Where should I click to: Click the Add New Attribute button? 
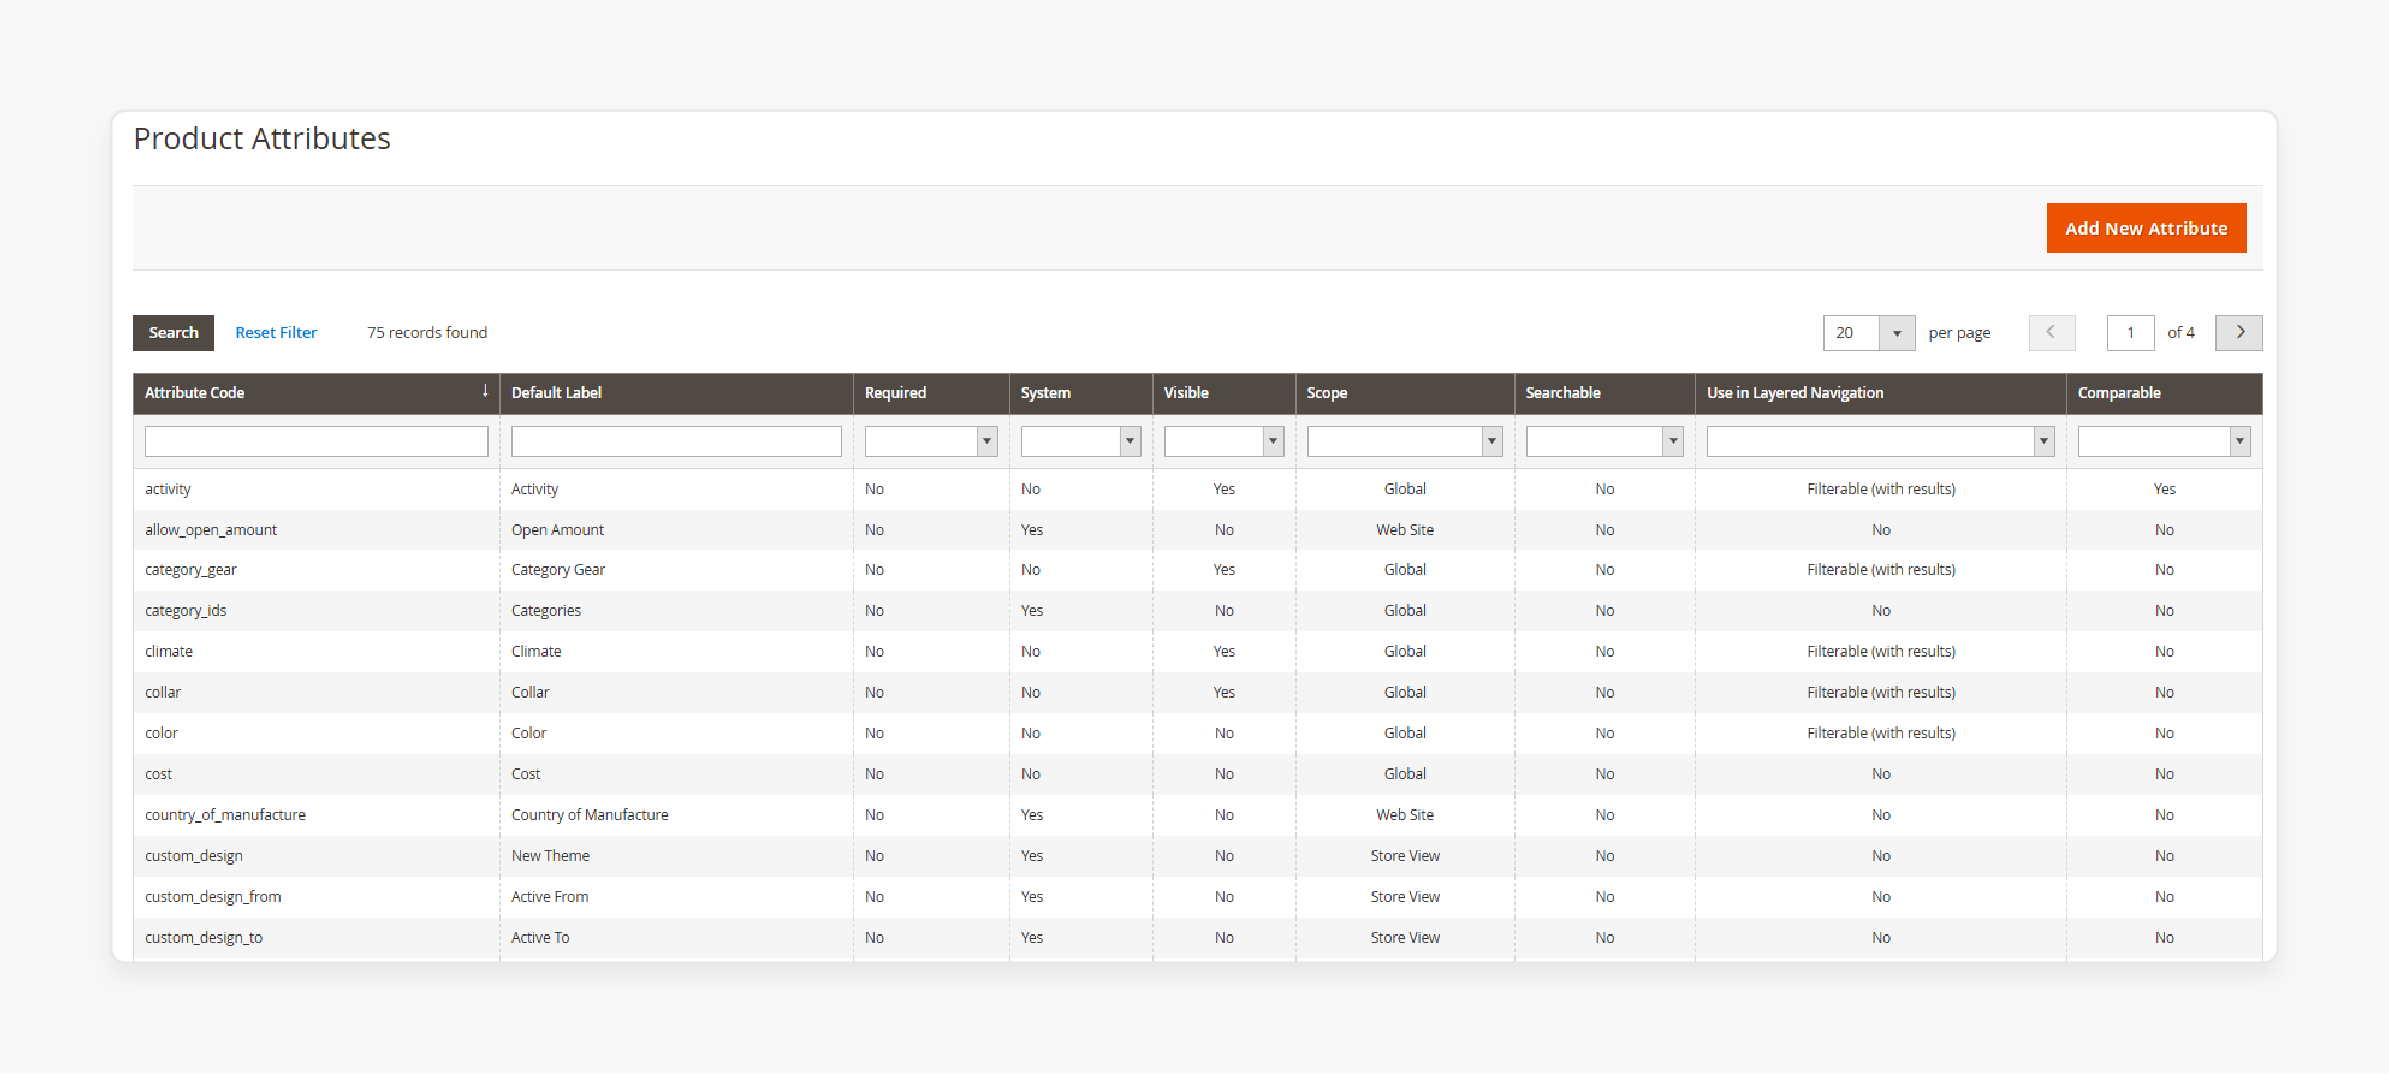pos(2146,228)
